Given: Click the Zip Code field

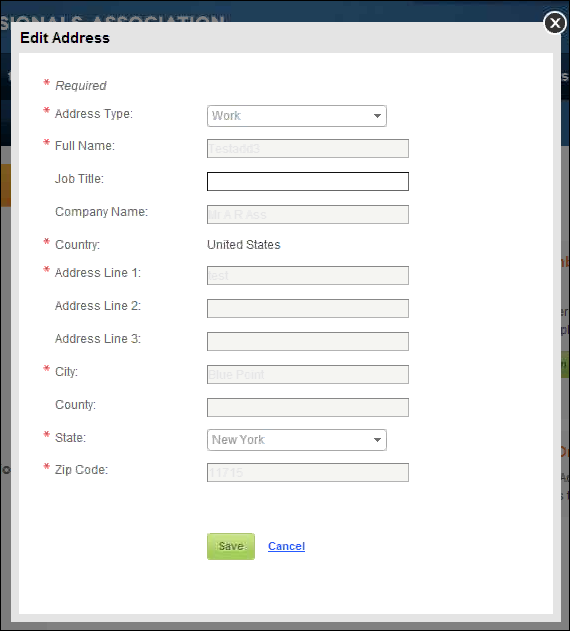Looking at the screenshot, I should 308,472.
